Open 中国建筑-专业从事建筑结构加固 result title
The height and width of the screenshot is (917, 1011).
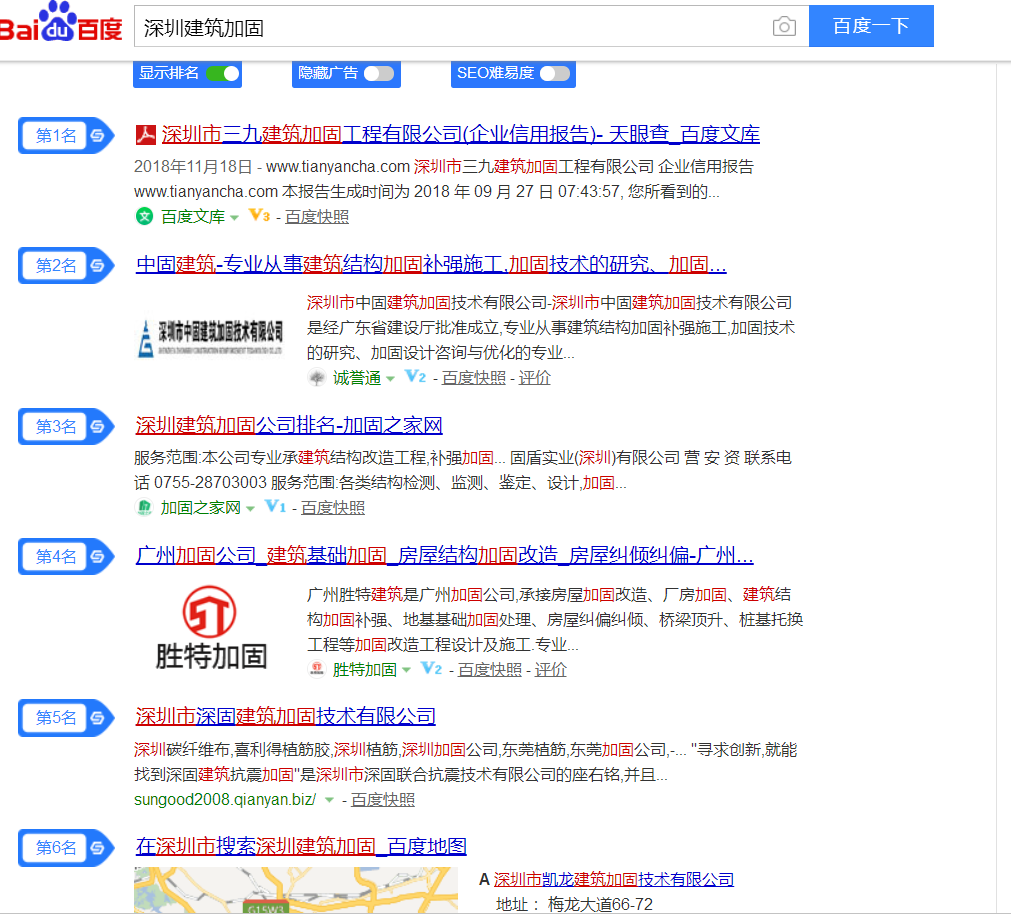point(431,264)
